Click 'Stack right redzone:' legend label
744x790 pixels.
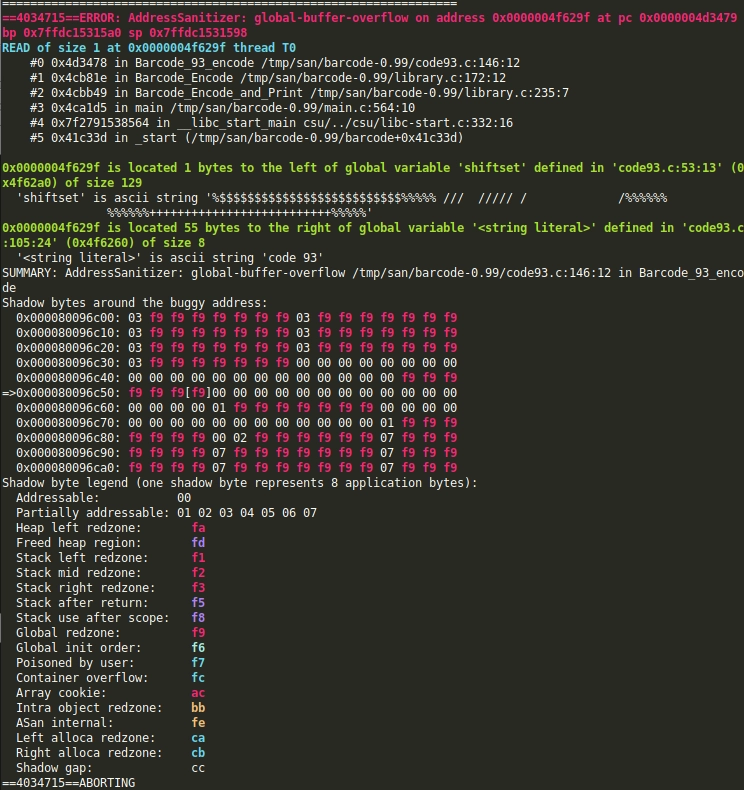[86, 588]
